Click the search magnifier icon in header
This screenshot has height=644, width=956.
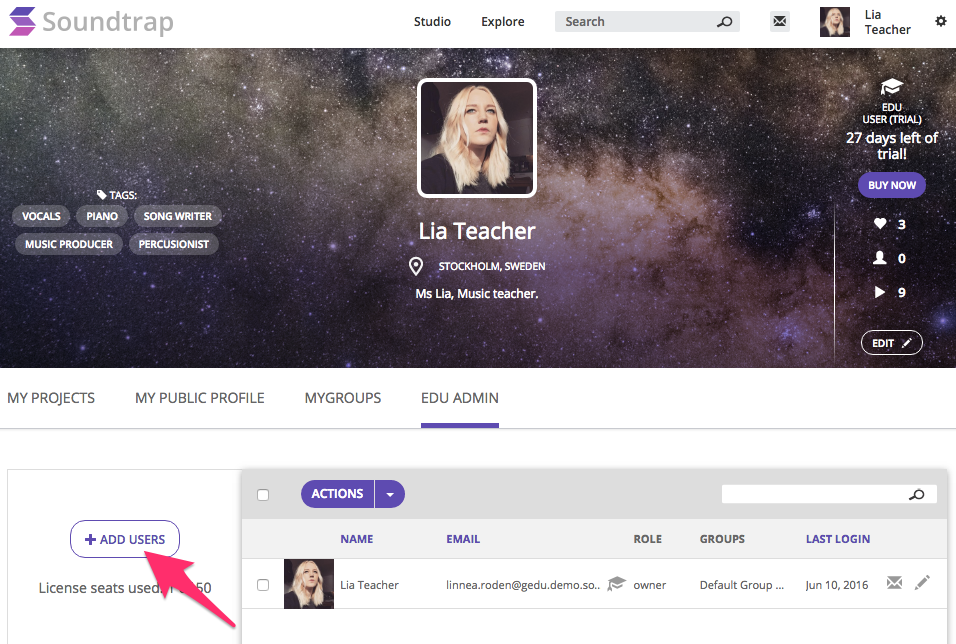coord(724,22)
